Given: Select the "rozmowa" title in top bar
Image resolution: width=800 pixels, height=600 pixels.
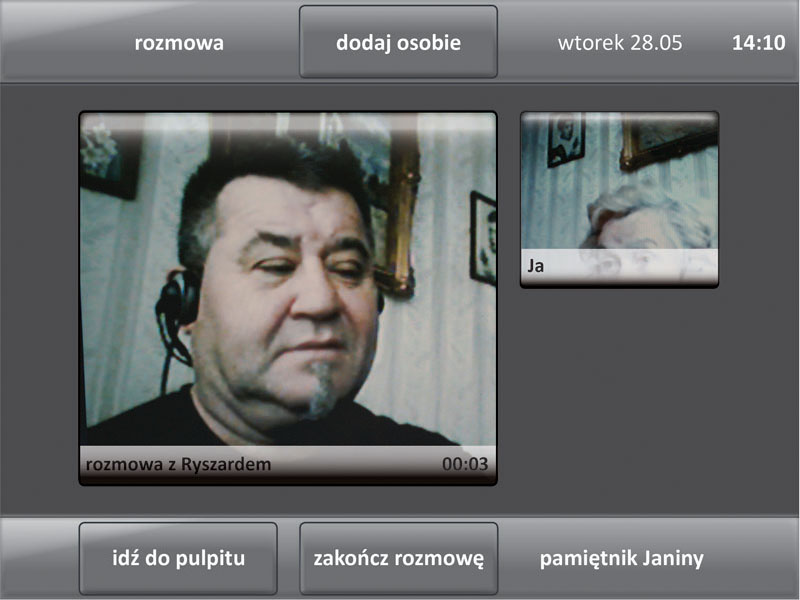Looking at the screenshot, I should [x=179, y=43].
